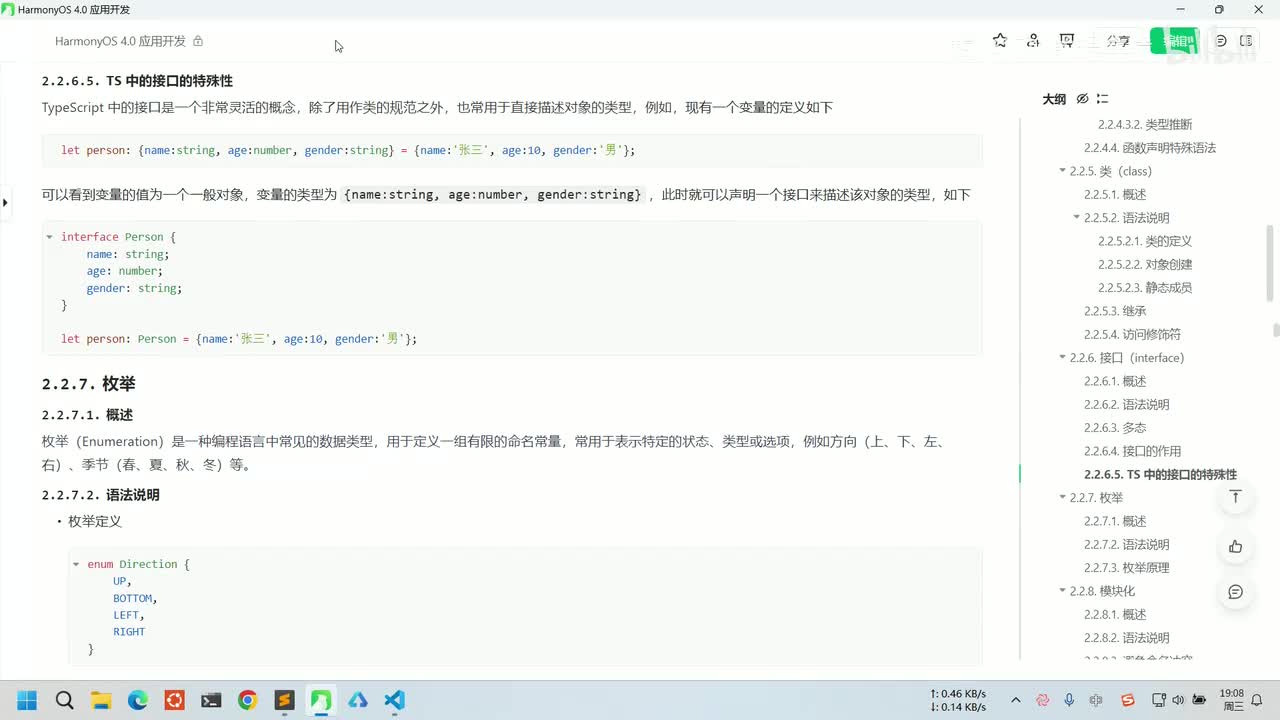Select 2.2.6.5. TS 中的接口的特殊性 outline entry
This screenshot has height=720, width=1280.
coord(1160,475)
